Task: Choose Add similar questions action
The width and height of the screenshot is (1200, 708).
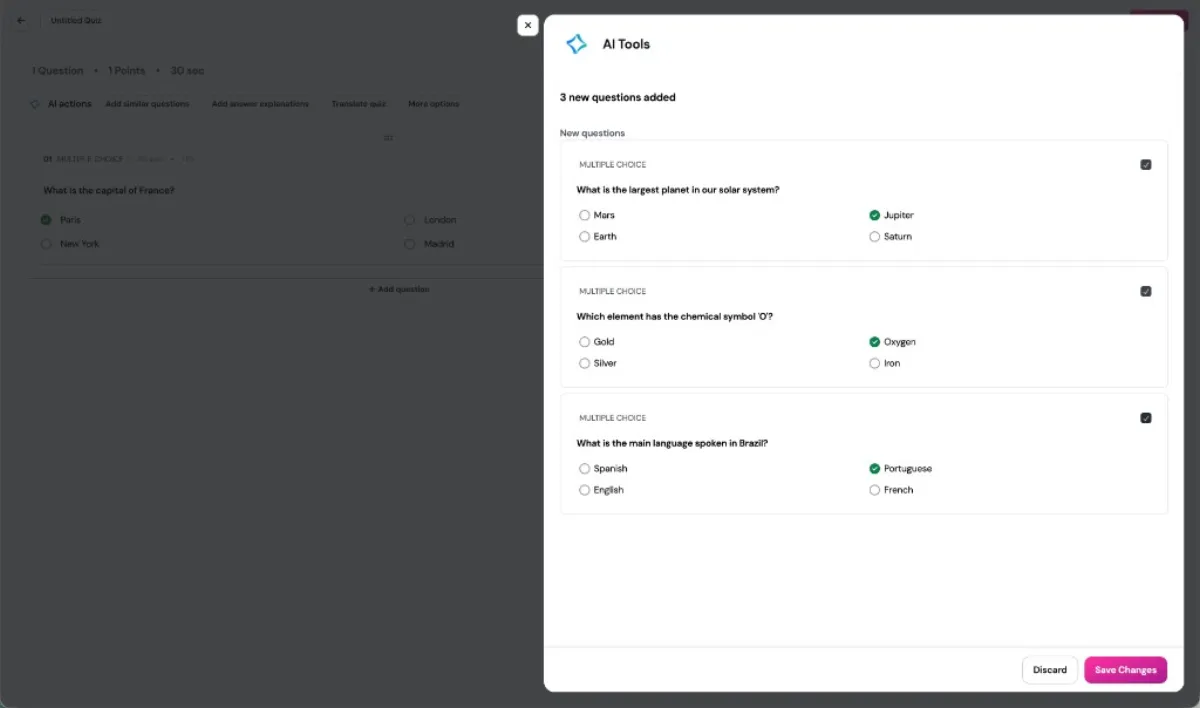Action: [148, 103]
